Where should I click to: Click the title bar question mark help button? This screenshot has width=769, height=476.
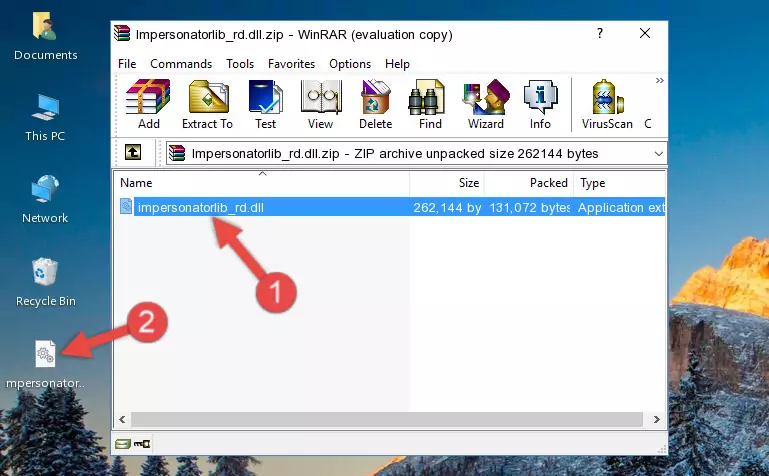tap(599, 33)
